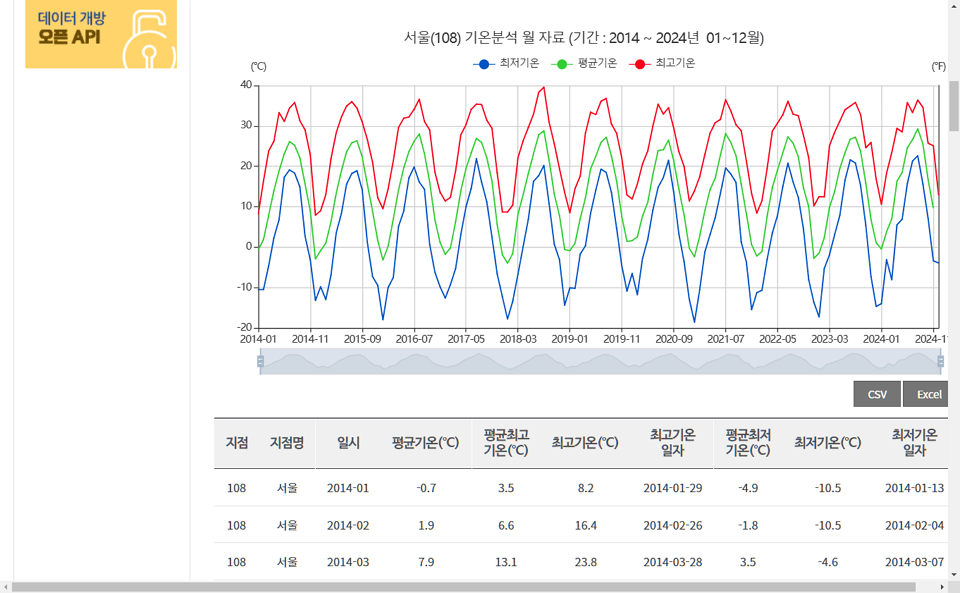Select the 2014-03 date cell
Screen dimensions: 960x593
pyautogui.click(x=348, y=562)
